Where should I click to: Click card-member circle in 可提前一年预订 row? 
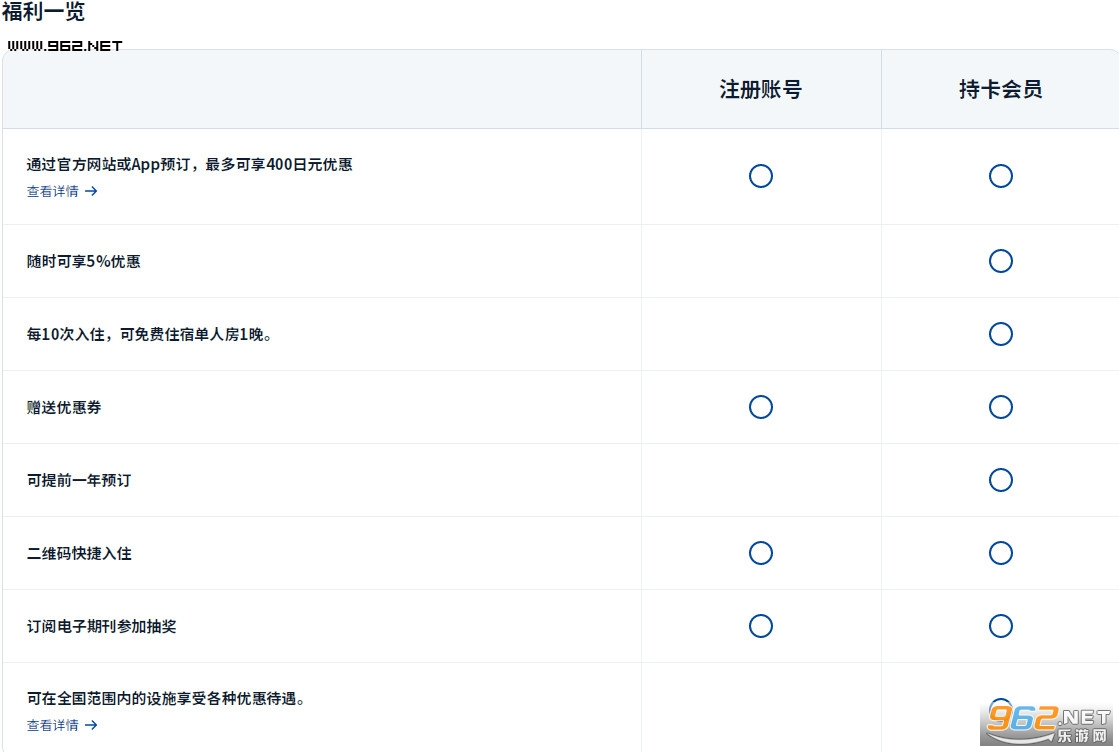coord(1001,480)
